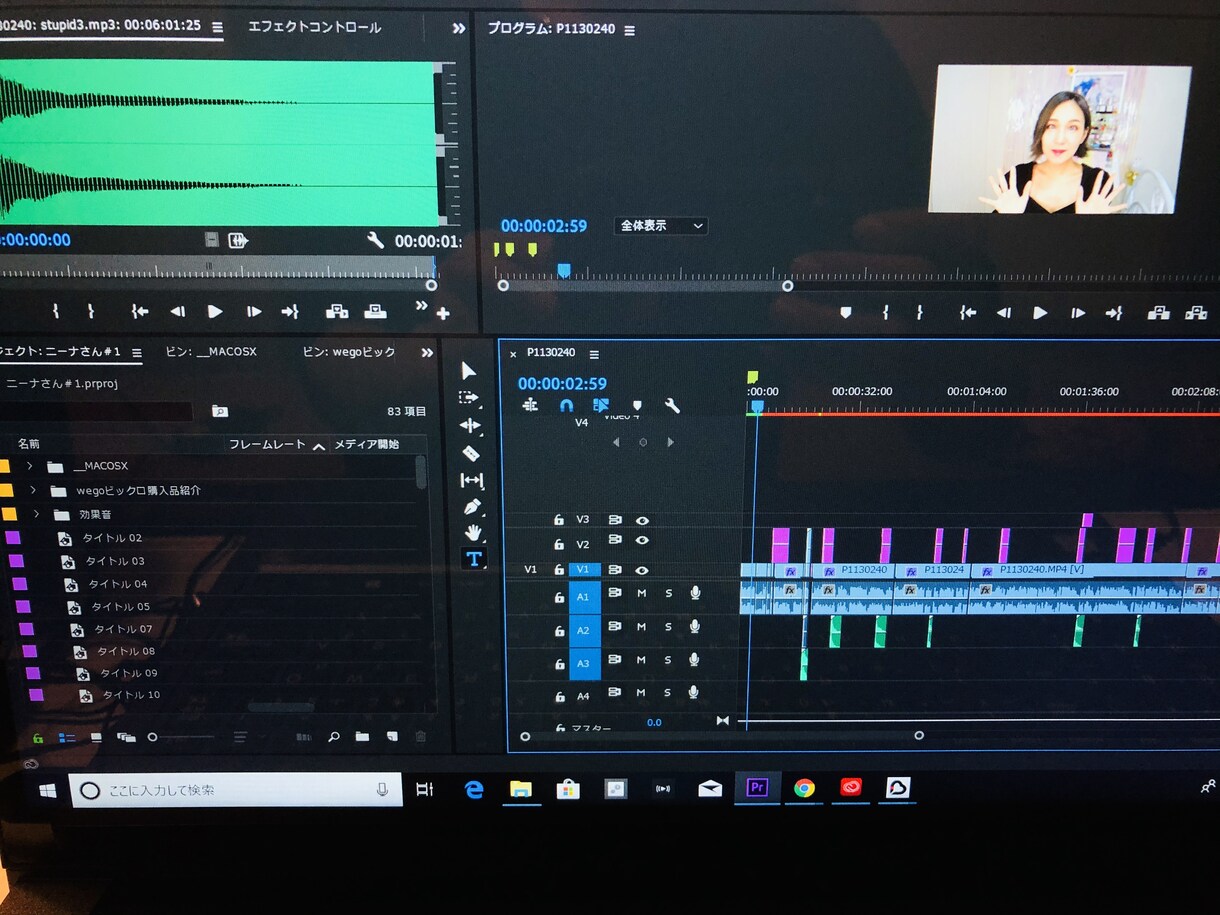
Task: Select the stupid3.mp3 source tab
Action: pos(100,26)
